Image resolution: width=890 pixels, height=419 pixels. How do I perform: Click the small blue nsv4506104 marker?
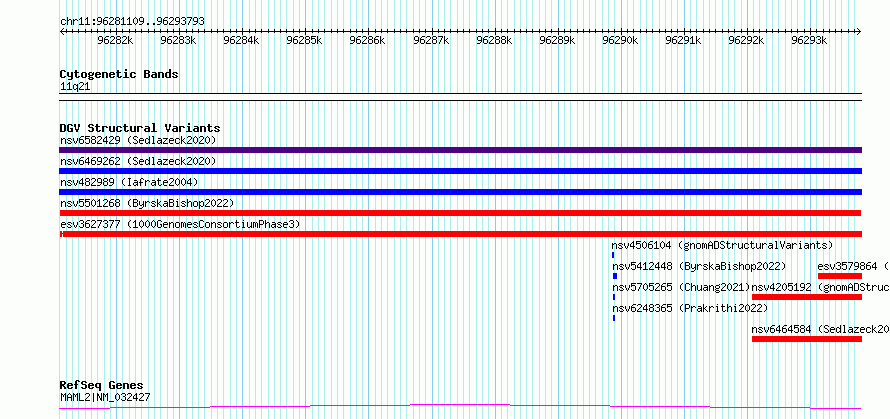[613, 255]
